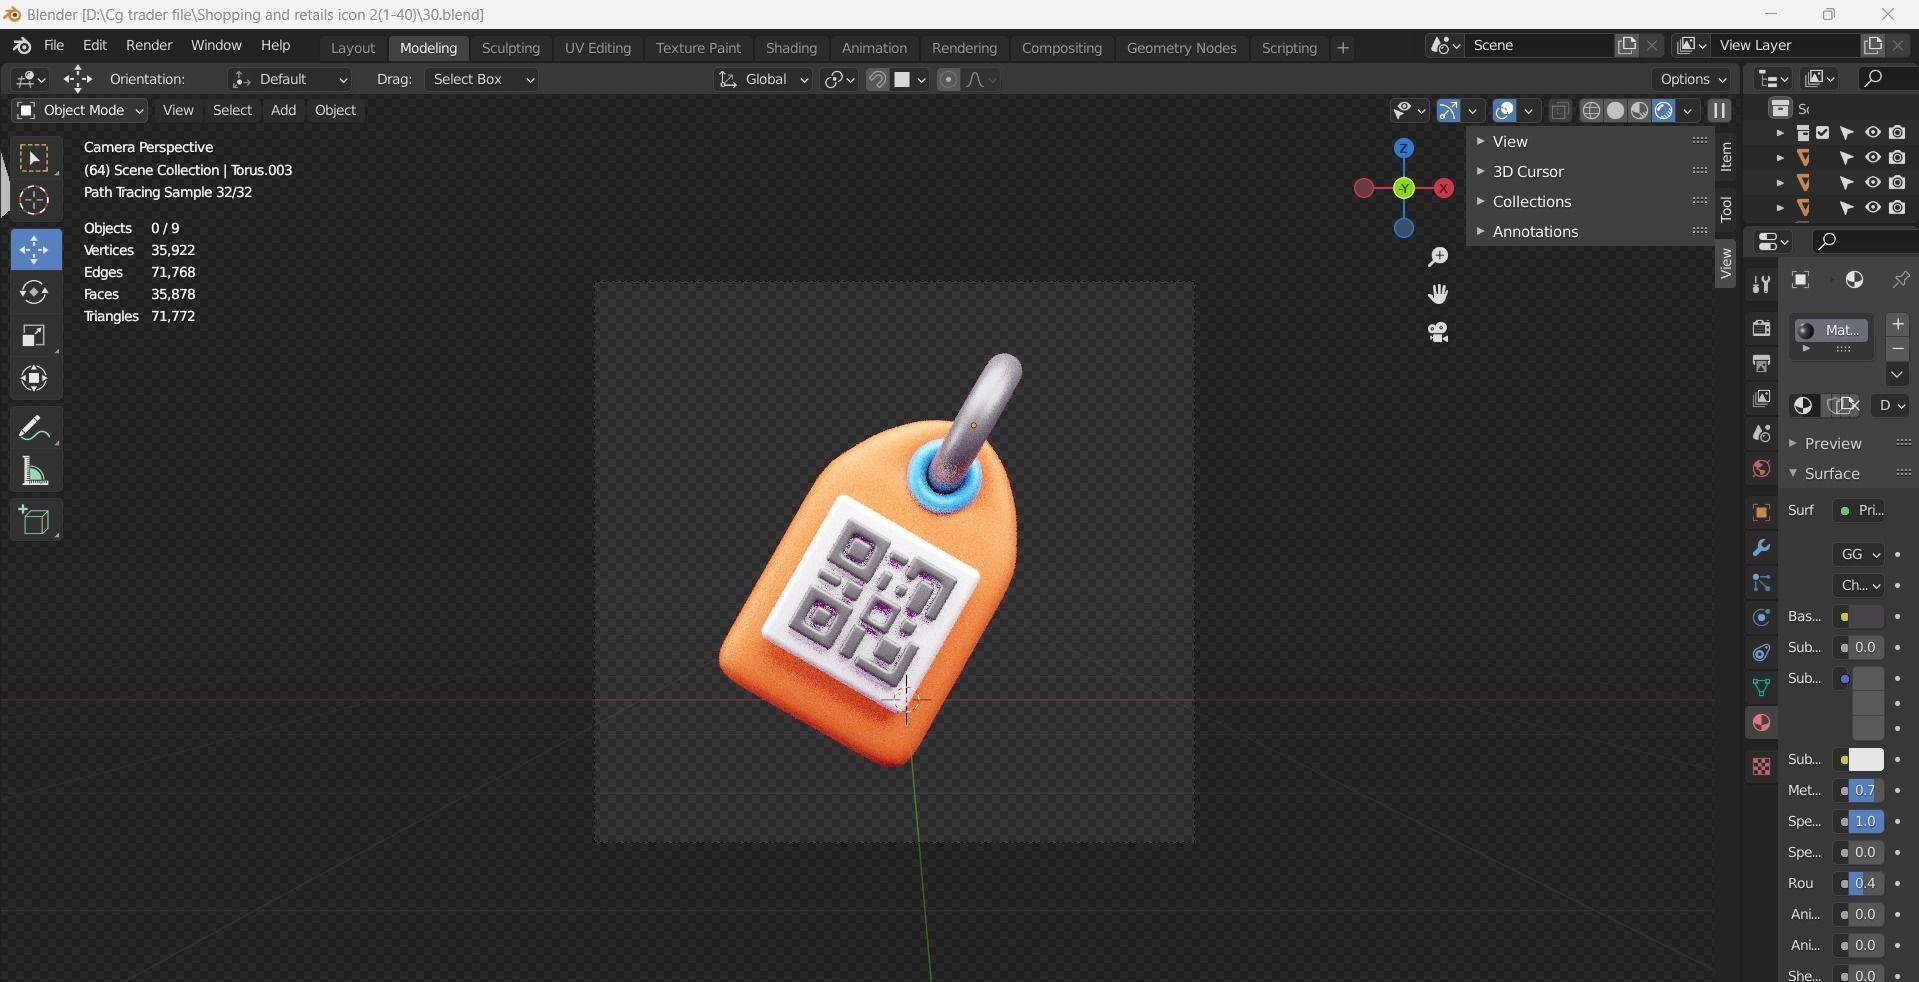This screenshot has height=982, width=1919.
Task: Open the Render properties tab
Action: (x=1761, y=328)
